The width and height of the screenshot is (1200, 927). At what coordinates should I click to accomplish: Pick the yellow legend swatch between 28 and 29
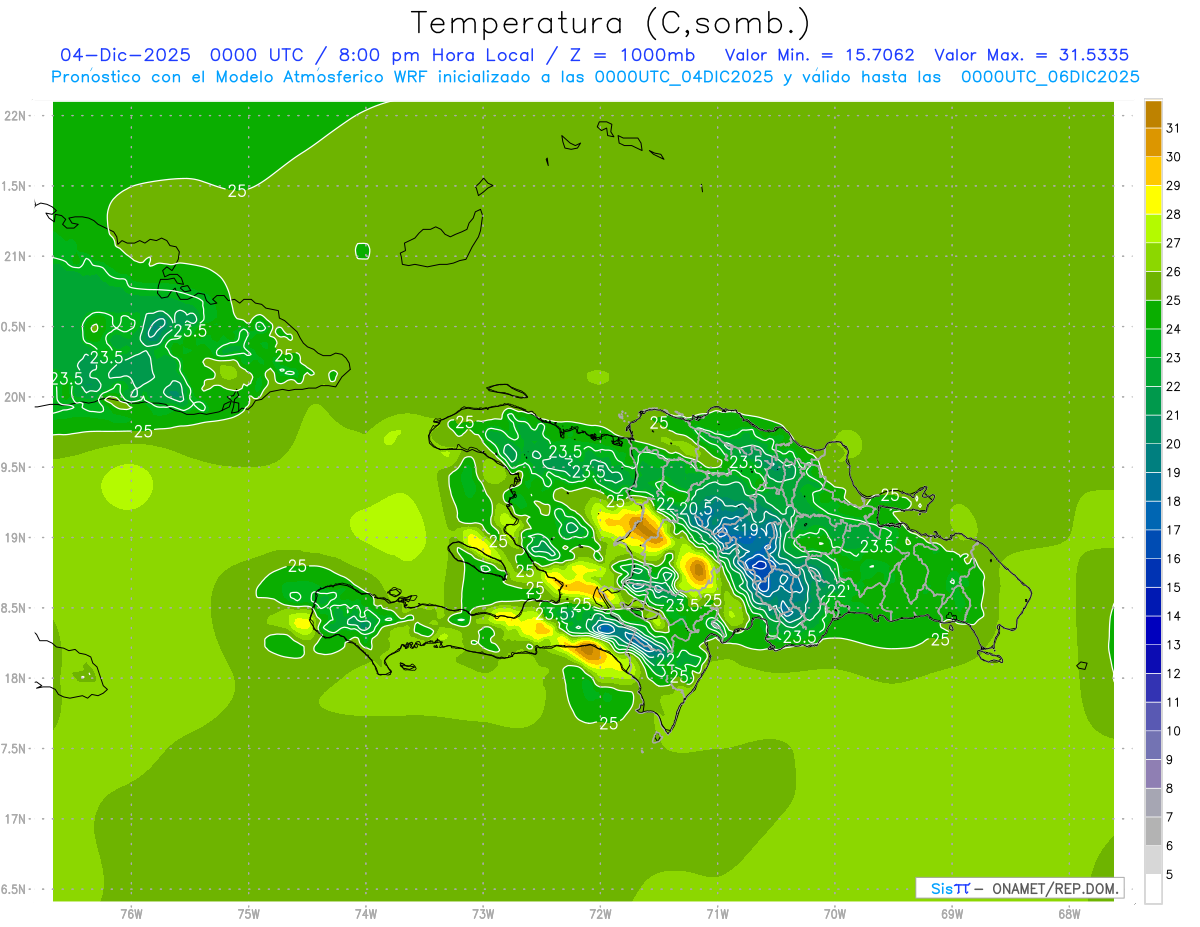1153,200
